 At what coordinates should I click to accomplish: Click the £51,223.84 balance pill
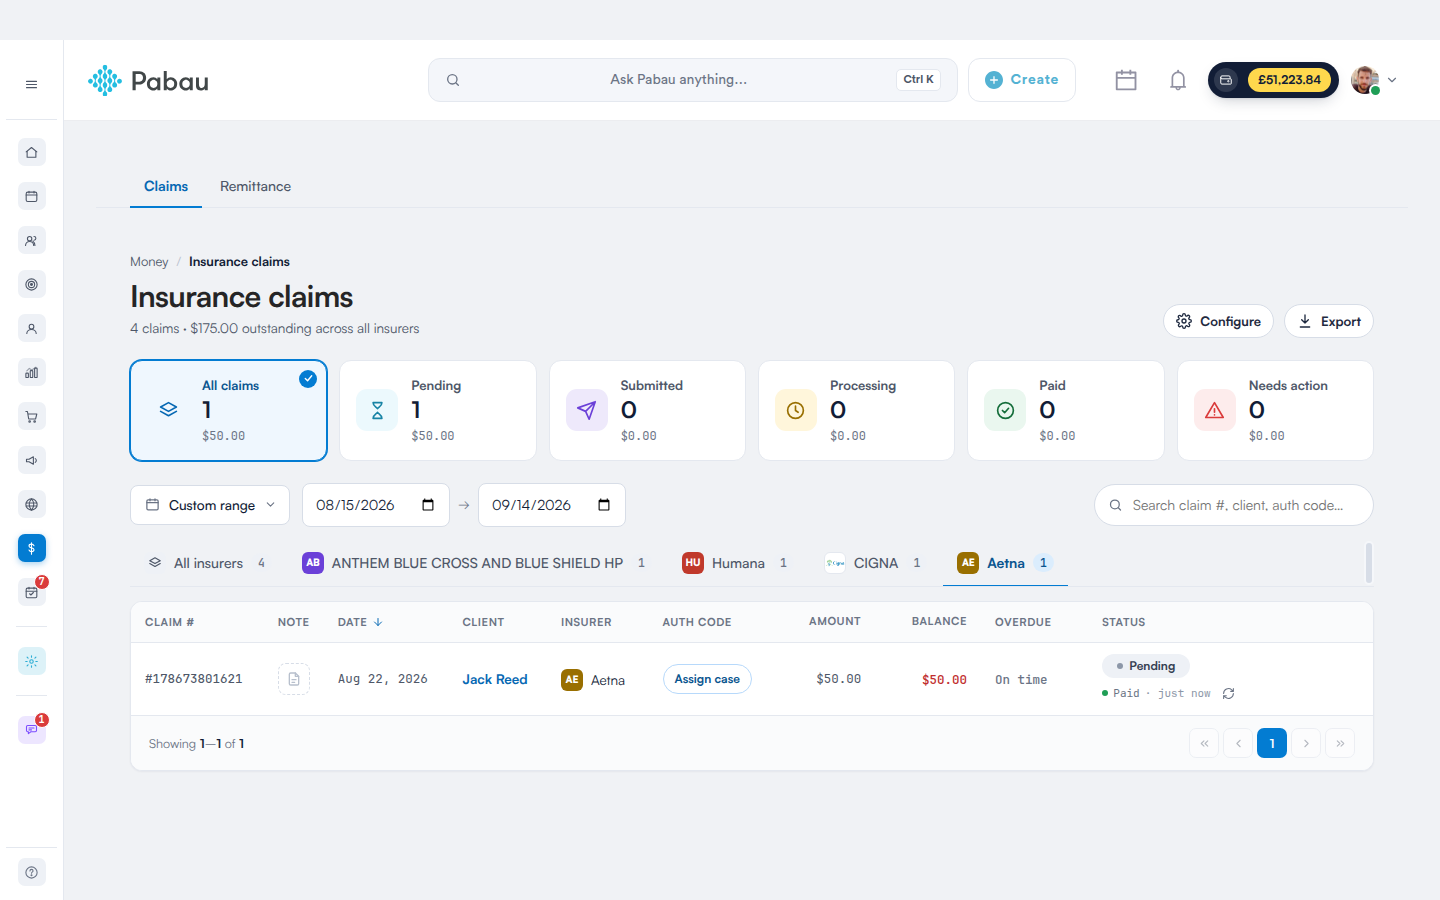click(1273, 80)
